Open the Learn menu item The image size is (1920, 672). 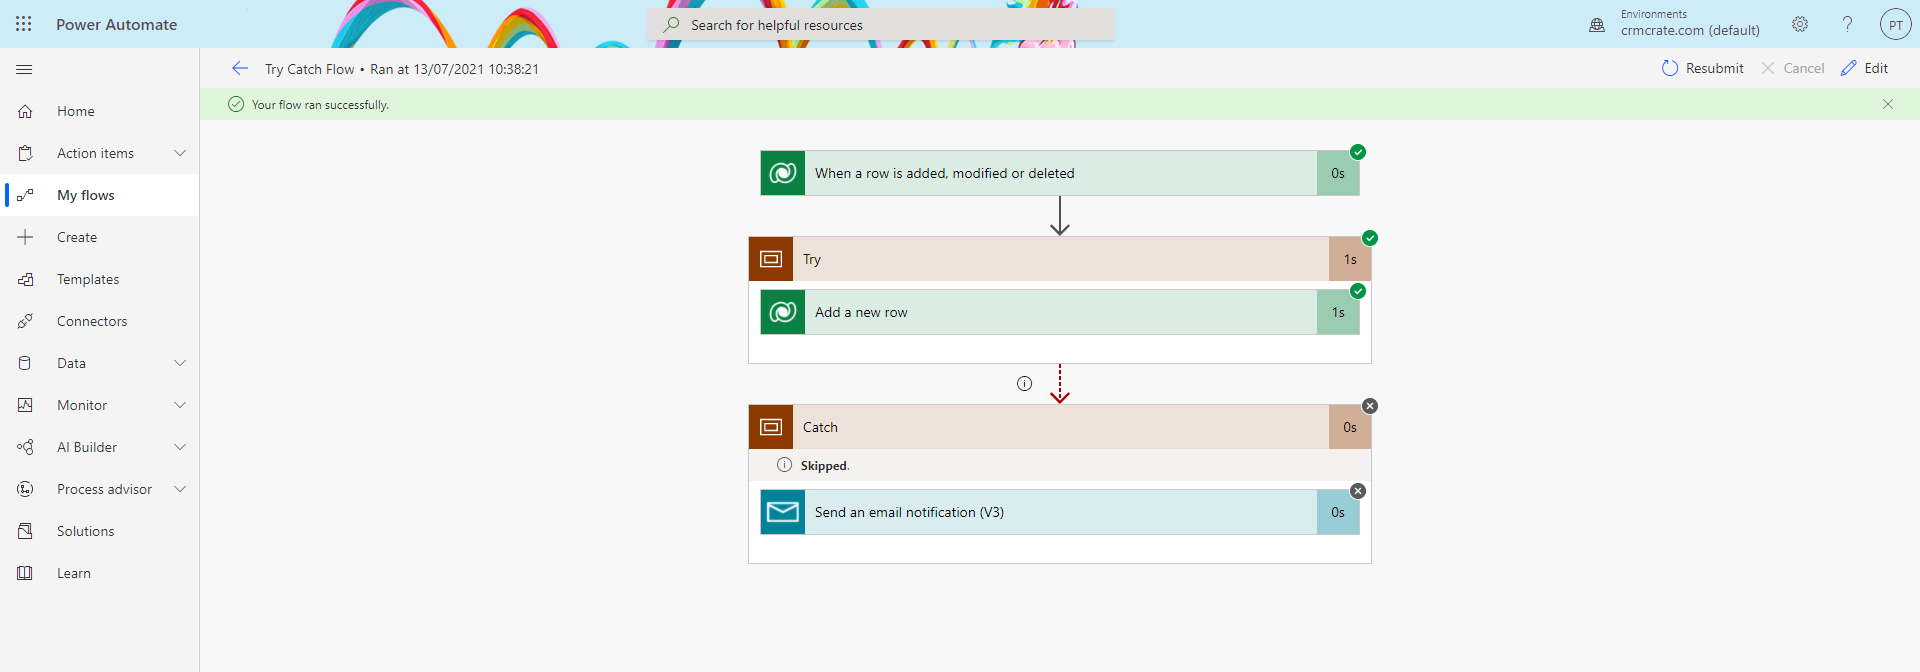[x=100, y=573]
